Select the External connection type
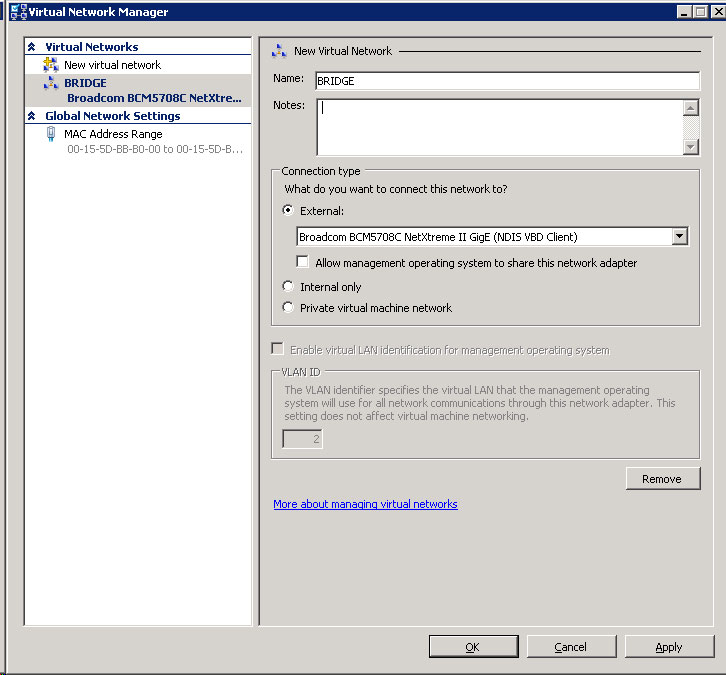Viewport: 726px width, 675px height. [289, 211]
